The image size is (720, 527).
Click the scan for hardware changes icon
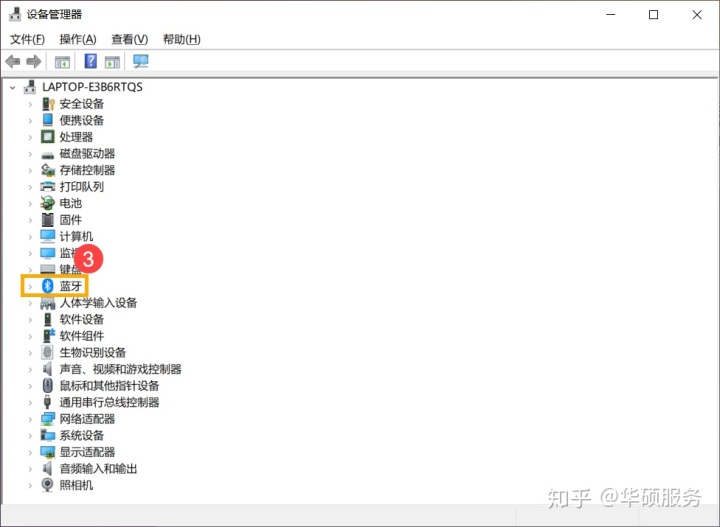[141, 61]
